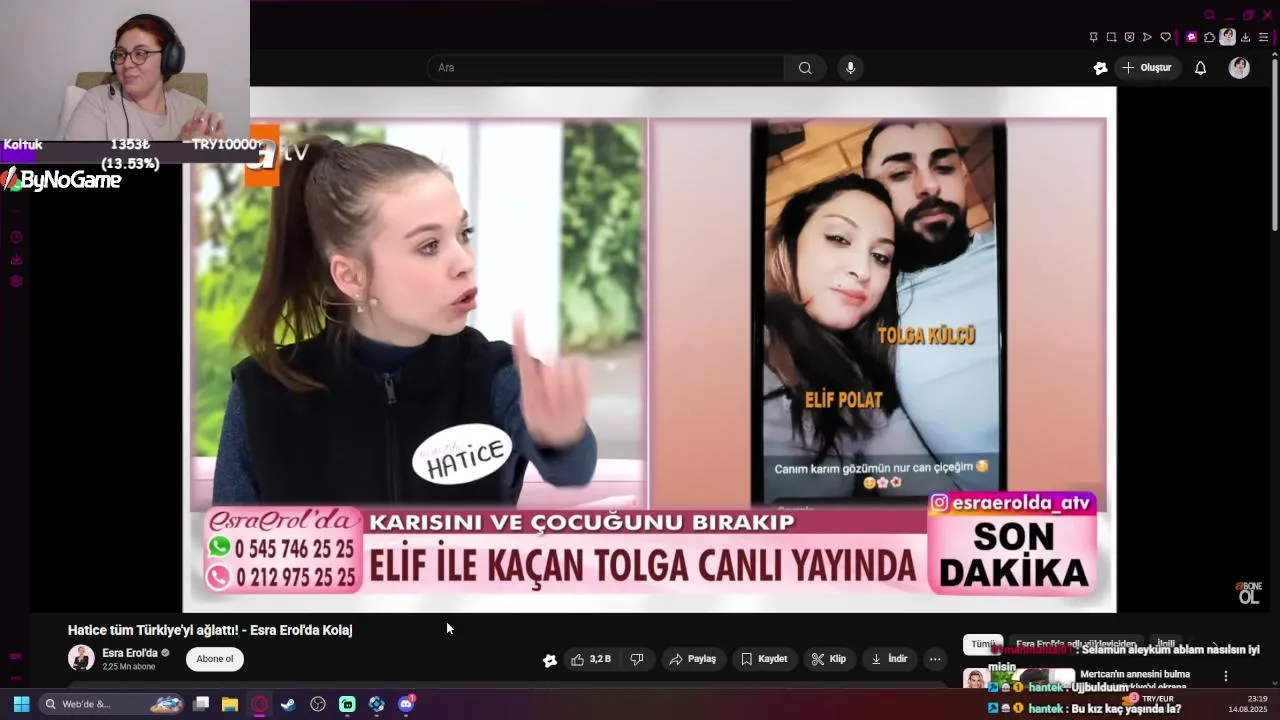The image size is (1280, 720).
Task: Click the star badge icon beside Oluştur
Action: 1100,68
